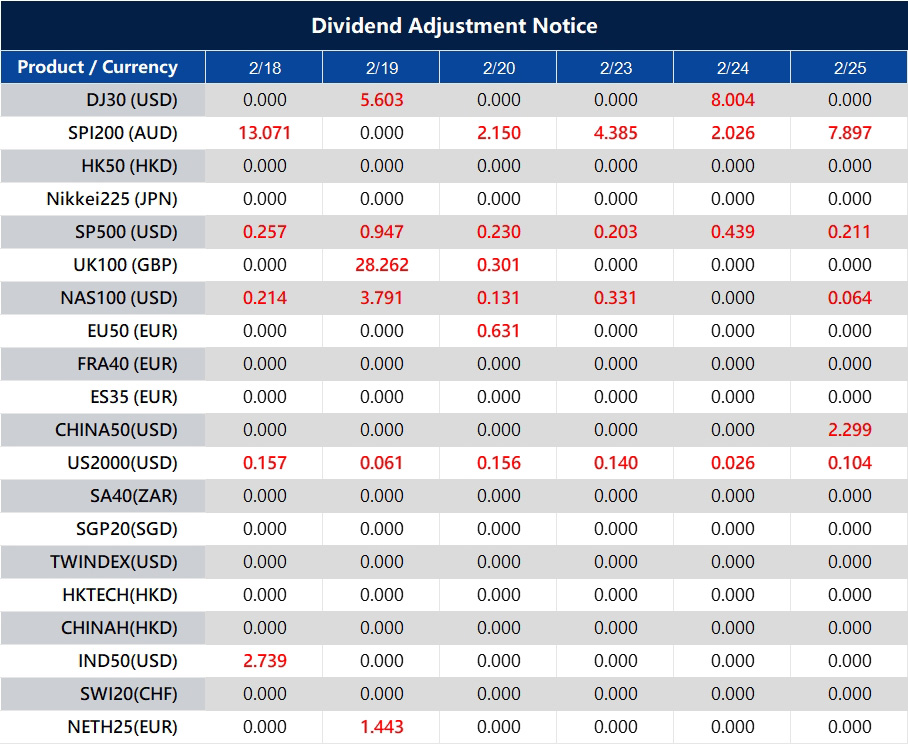908x744 pixels.
Task: Click the 8.004 value for DJ30
Action: [731, 100]
